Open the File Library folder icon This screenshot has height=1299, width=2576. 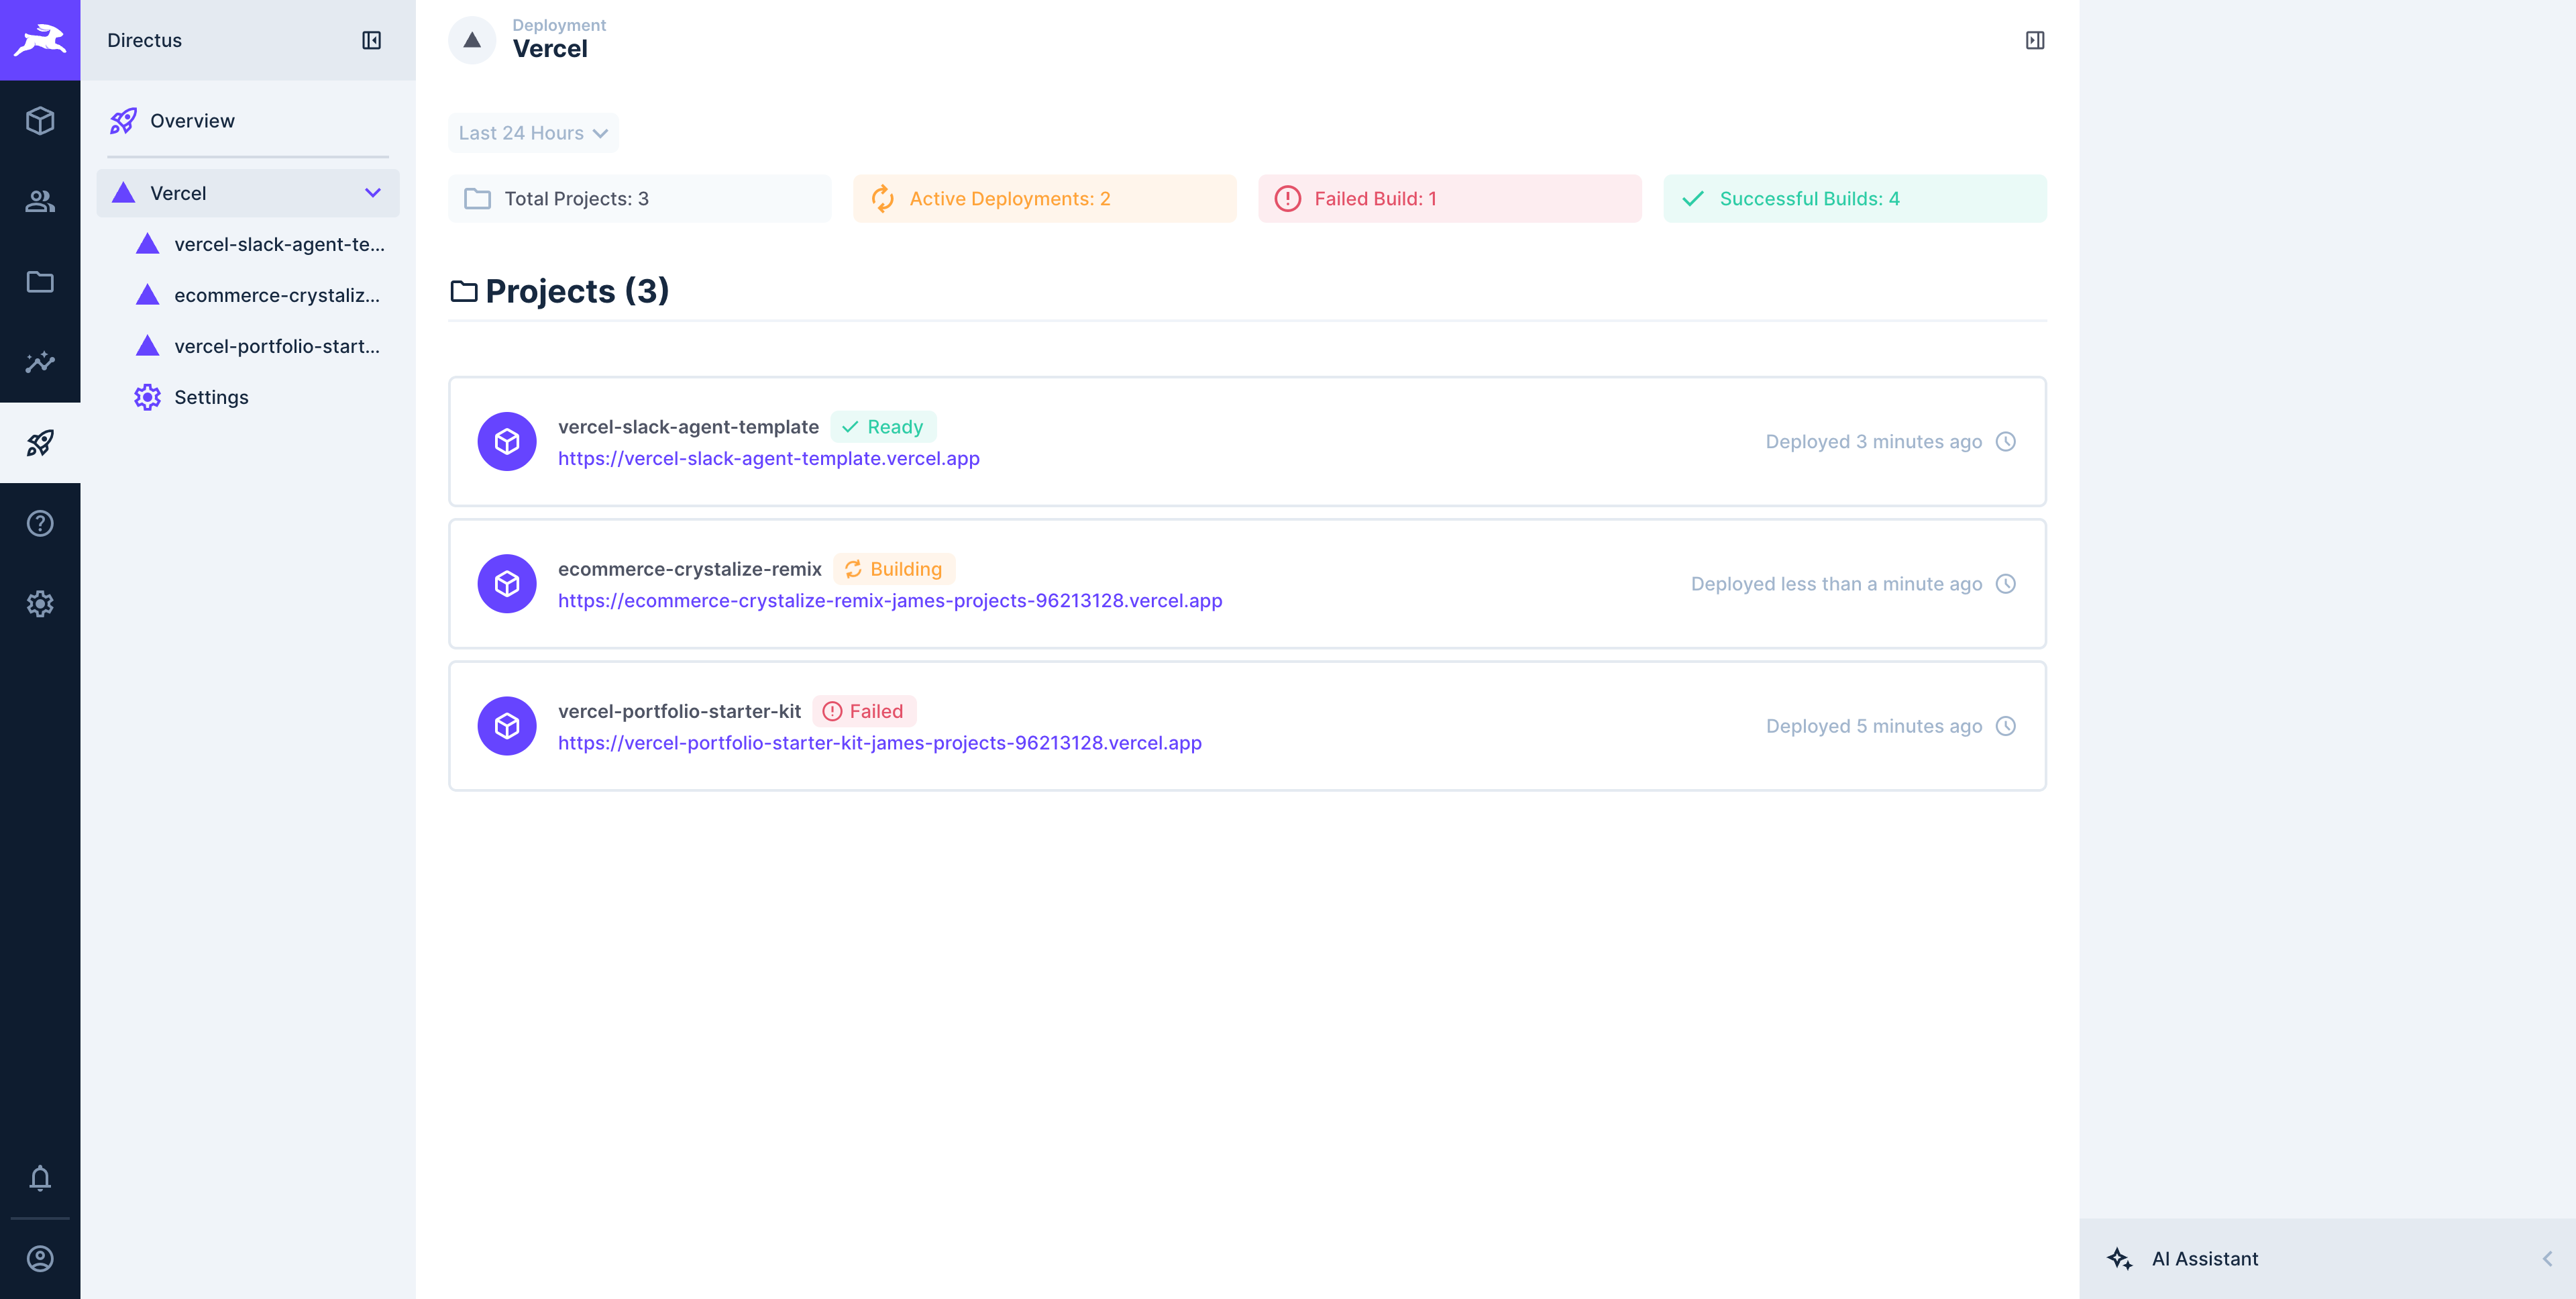pos(40,282)
